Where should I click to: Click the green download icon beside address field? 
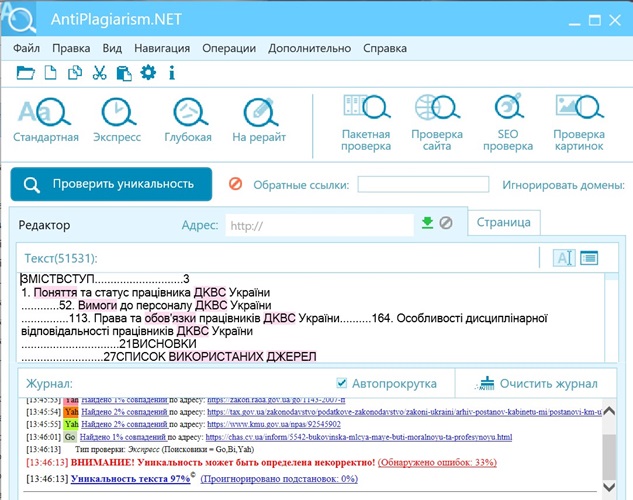click(x=427, y=223)
